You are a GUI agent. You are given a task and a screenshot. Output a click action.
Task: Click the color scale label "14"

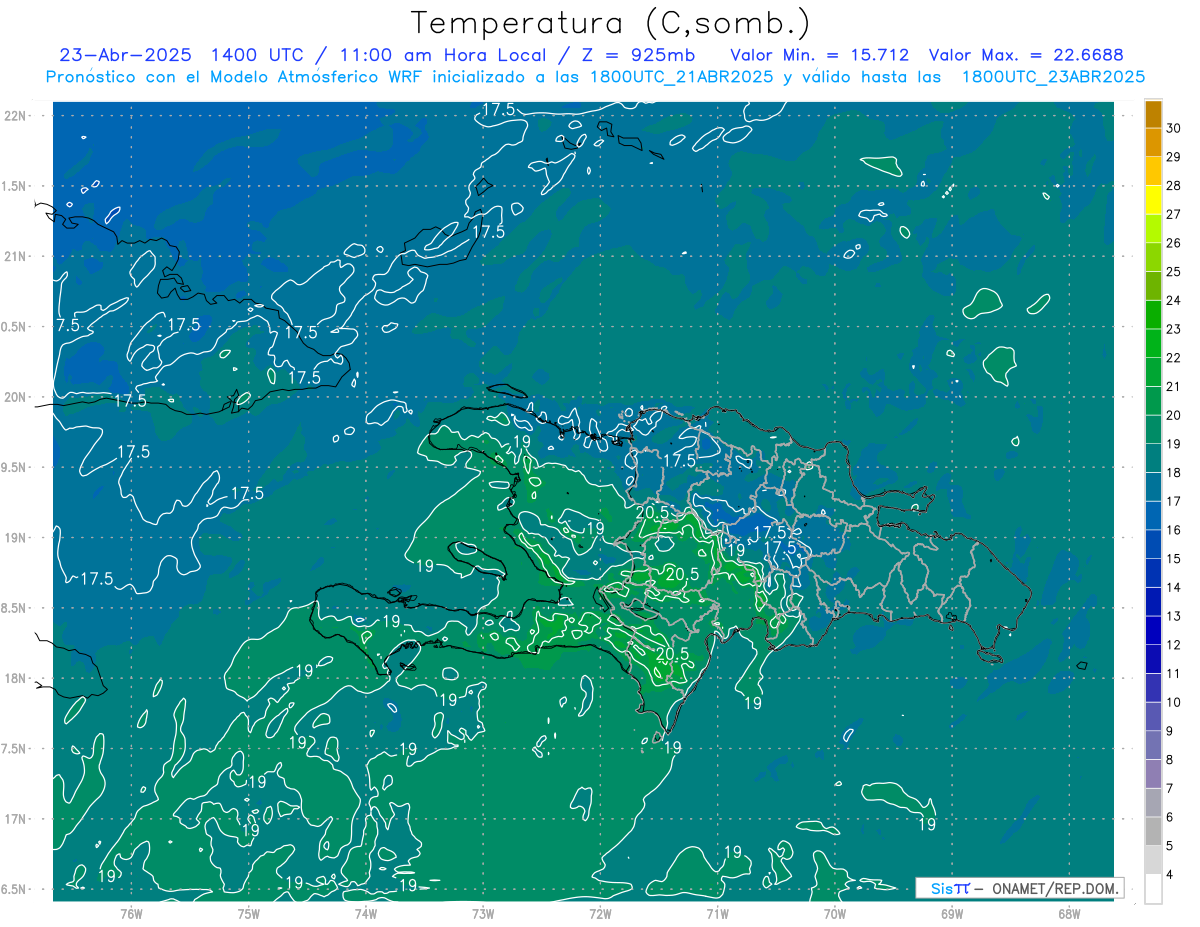coord(1174,588)
